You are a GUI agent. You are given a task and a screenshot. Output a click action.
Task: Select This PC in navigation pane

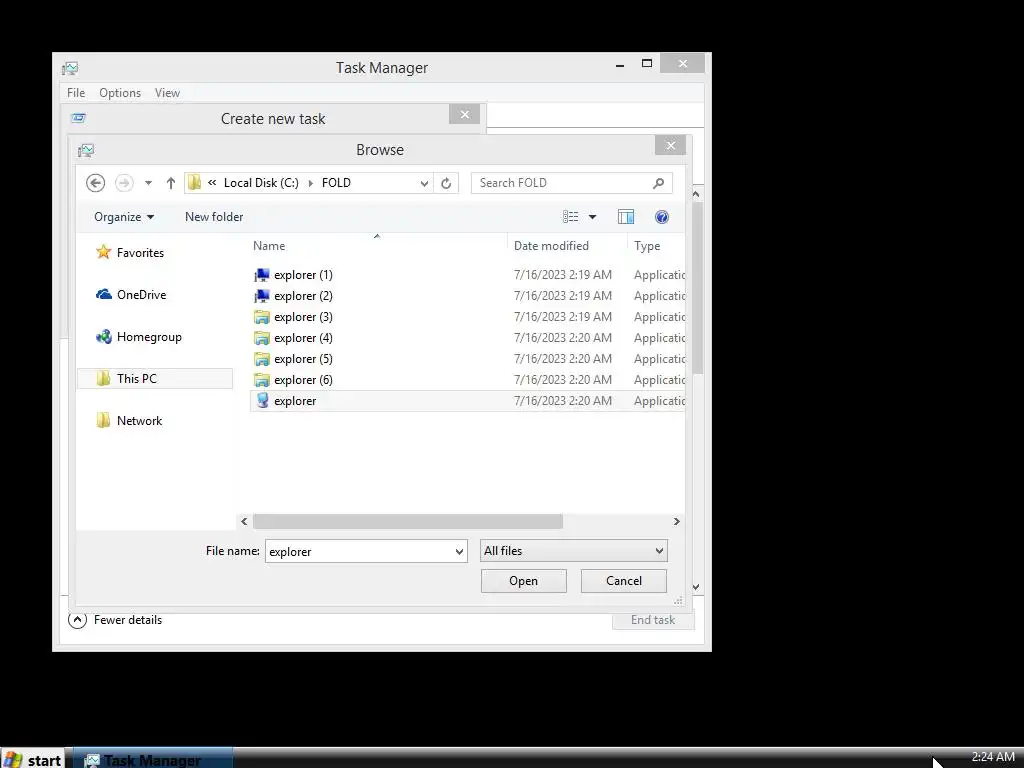click(155, 379)
